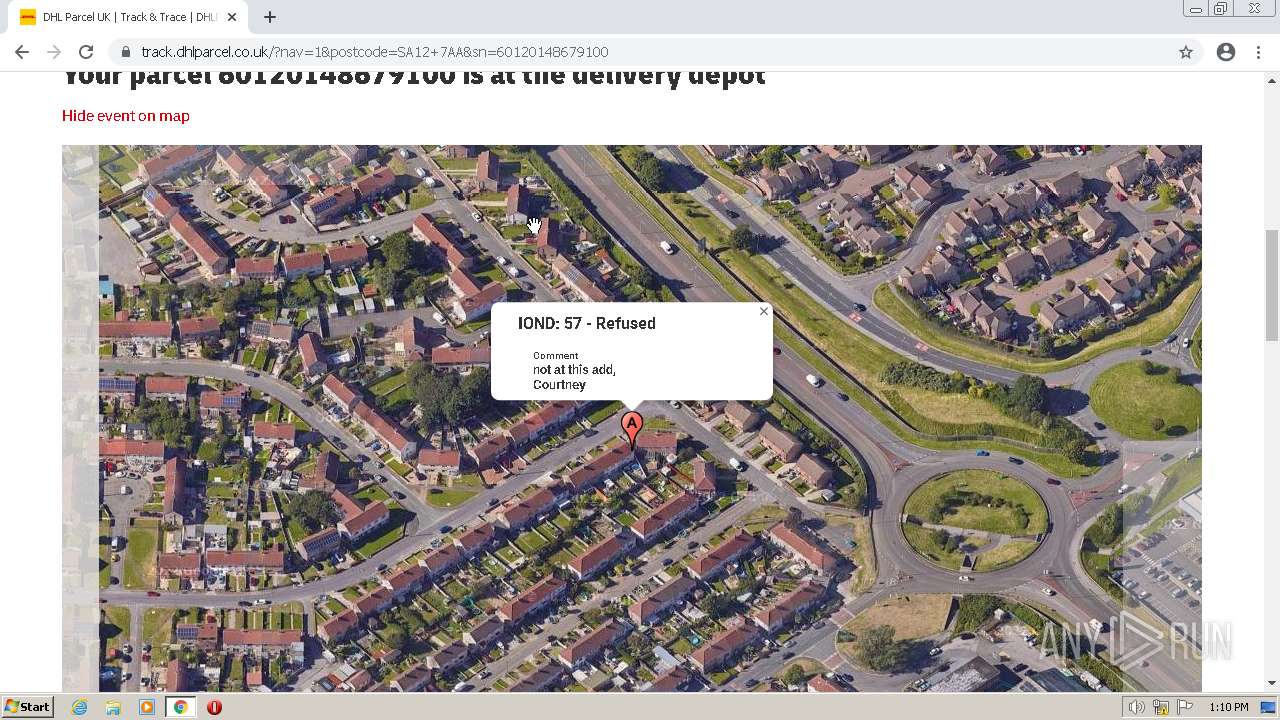Click the scrollbar down arrow

coord(1272,684)
